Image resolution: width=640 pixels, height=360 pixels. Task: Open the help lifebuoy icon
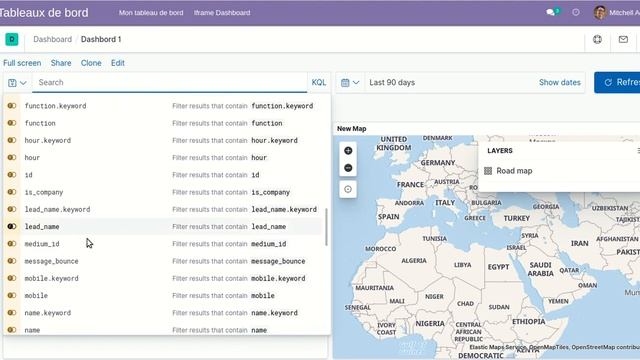tap(597, 39)
